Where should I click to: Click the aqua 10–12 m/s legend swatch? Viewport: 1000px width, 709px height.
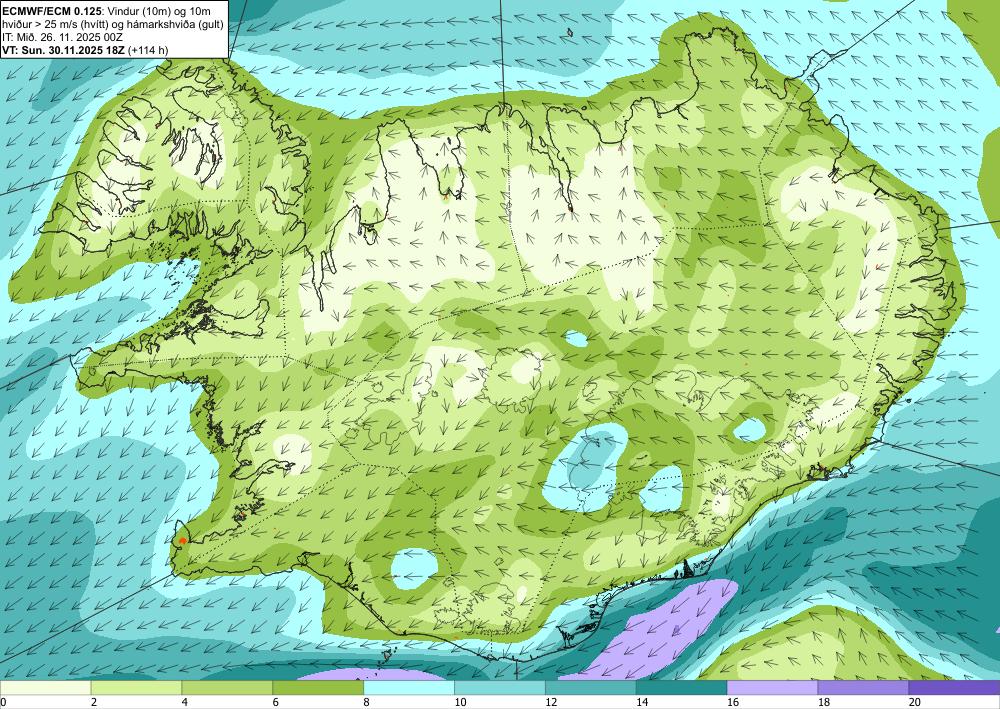499,688
